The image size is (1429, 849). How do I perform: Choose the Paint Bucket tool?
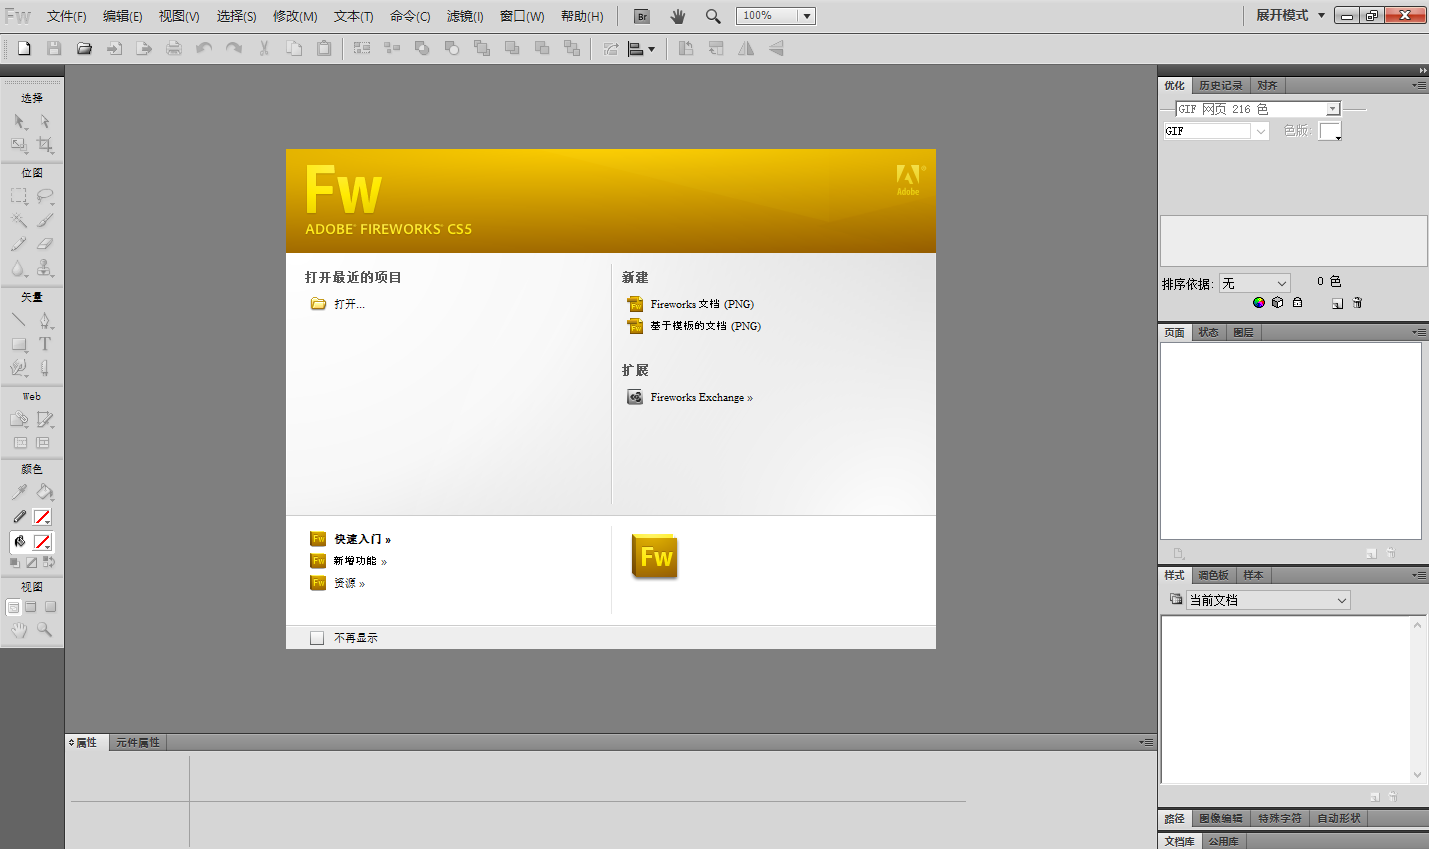(x=45, y=492)
